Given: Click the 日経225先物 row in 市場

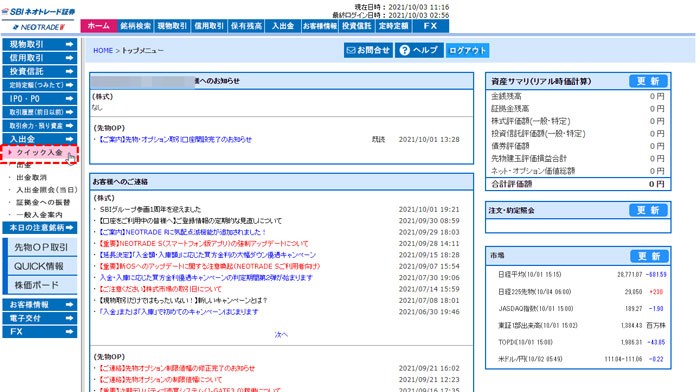Looking at the screenshot, I should pyautogui.click(x=579, y=292).
